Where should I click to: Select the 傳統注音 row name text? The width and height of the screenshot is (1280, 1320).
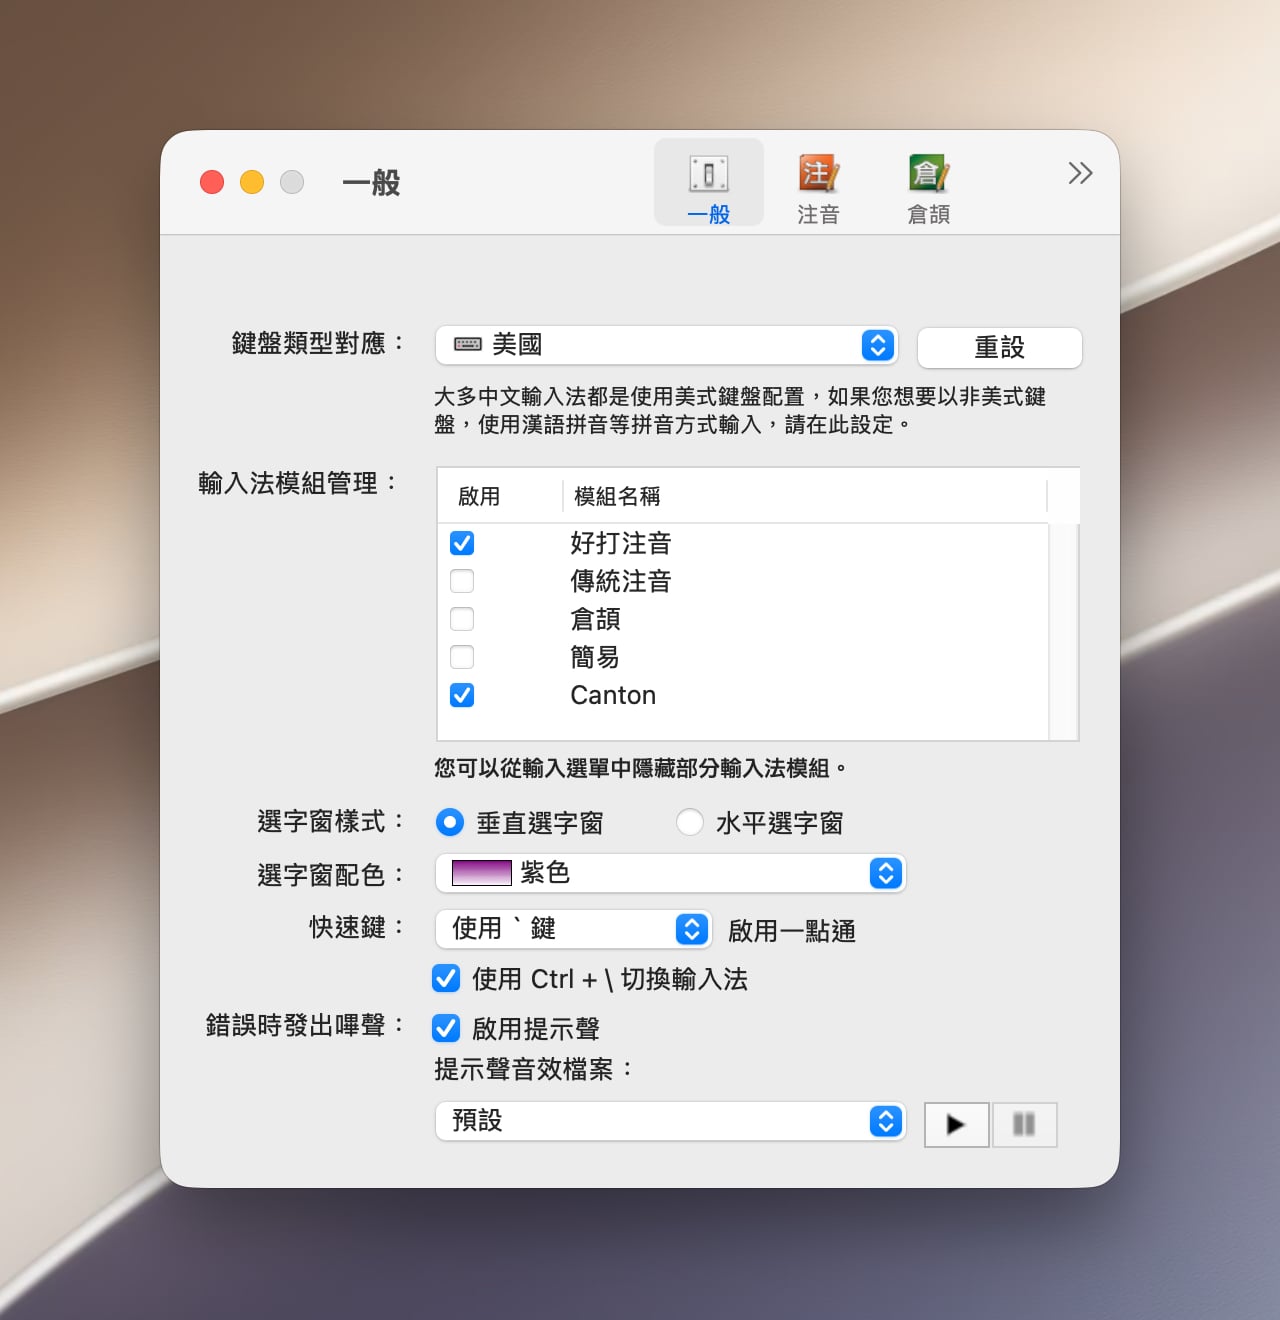pyautogui.click(x=621, y=581)
